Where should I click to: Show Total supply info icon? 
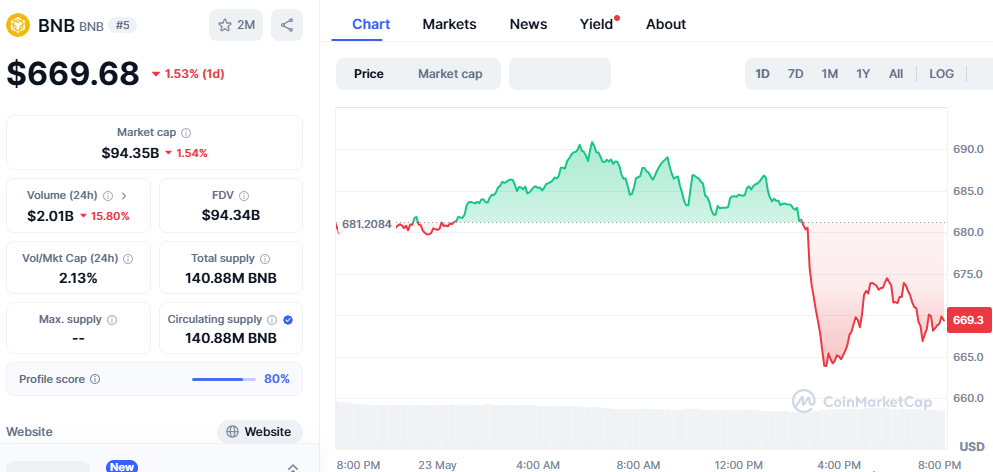tap(265, 258)
